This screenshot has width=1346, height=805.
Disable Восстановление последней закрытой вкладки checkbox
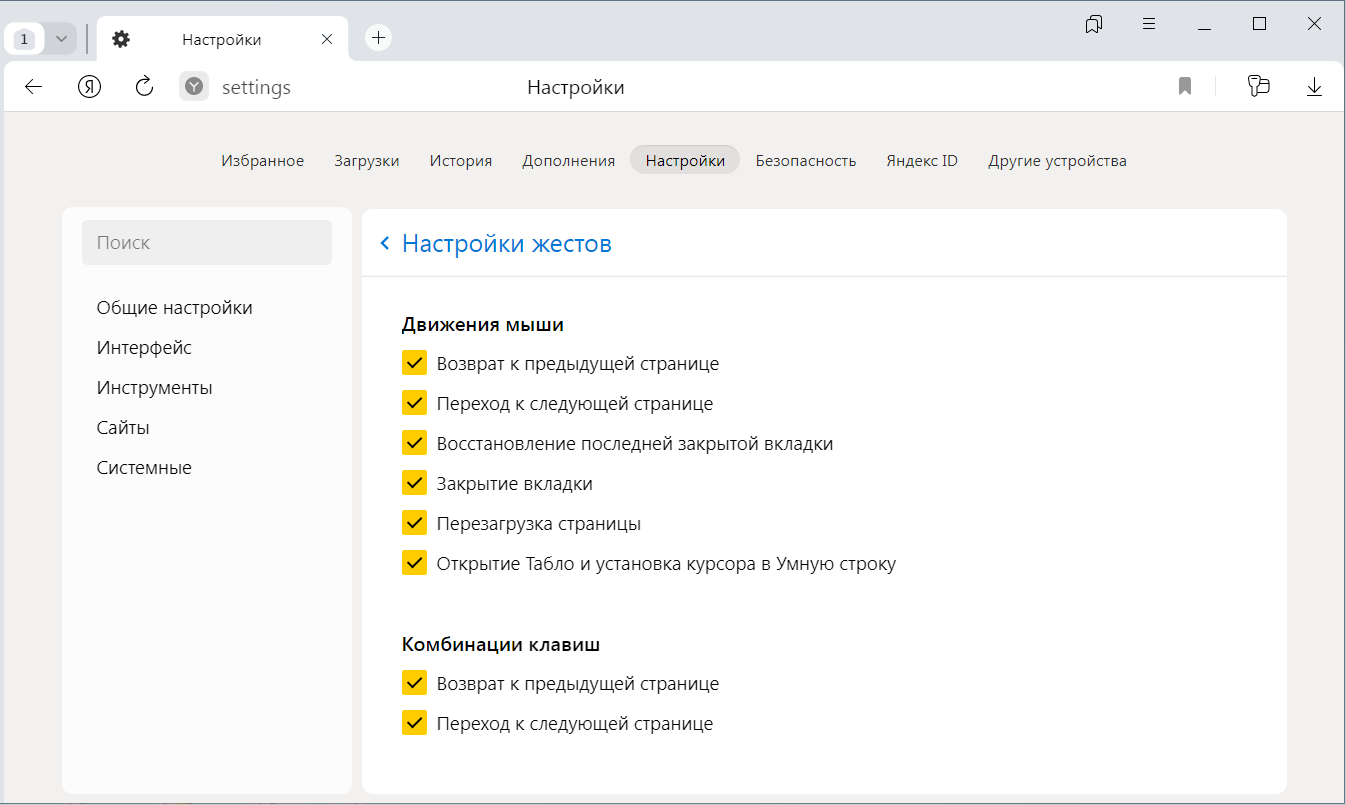tap(414, 443)
